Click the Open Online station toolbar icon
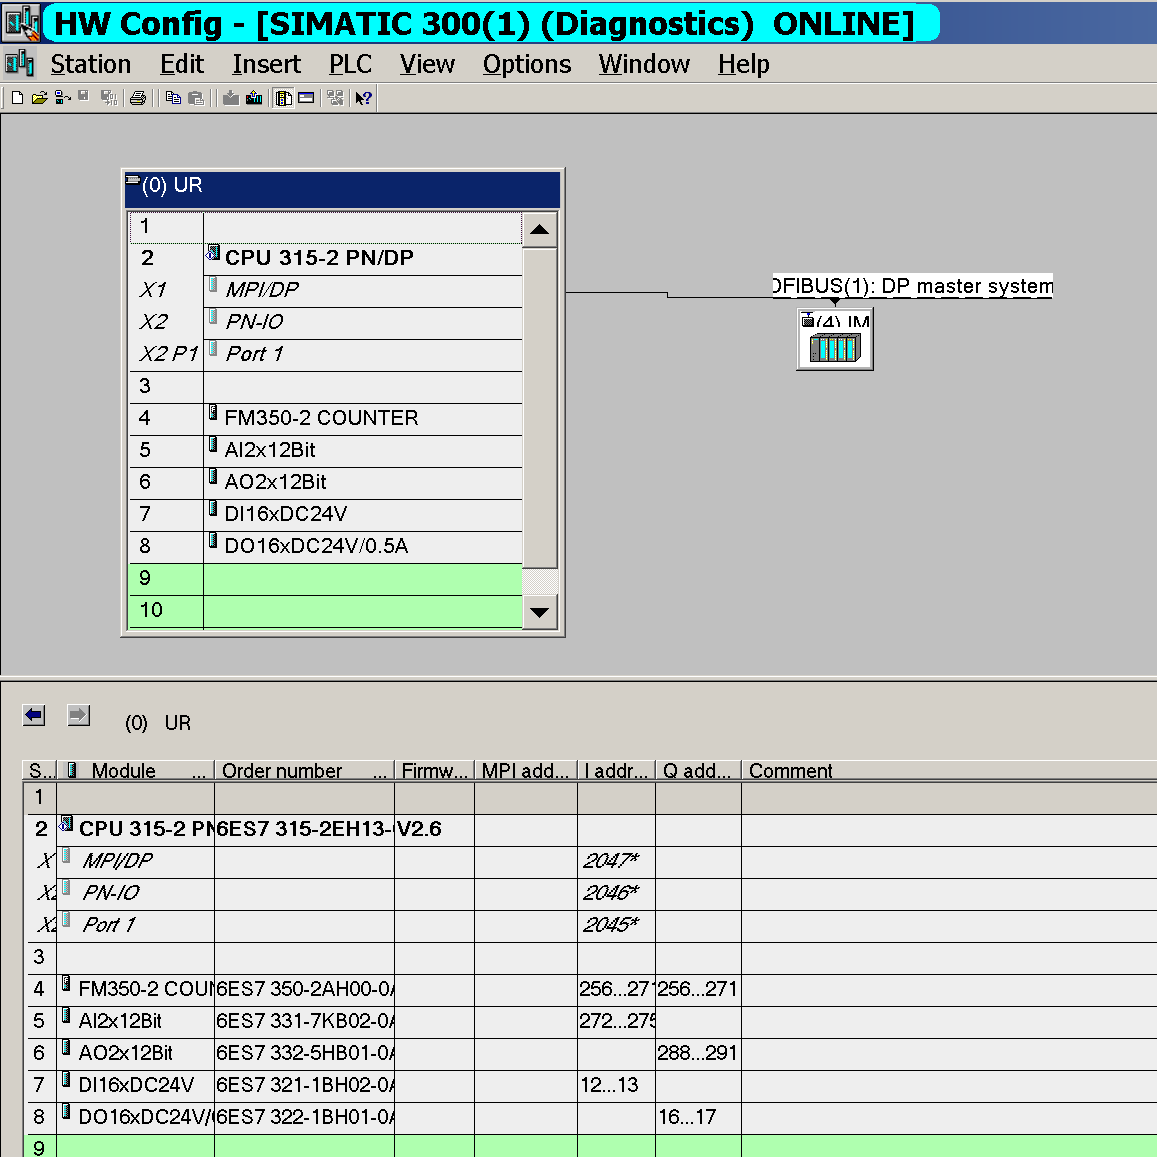Screen dimensions: 1157x1157 pyautogui.click(x=63, y=98)
